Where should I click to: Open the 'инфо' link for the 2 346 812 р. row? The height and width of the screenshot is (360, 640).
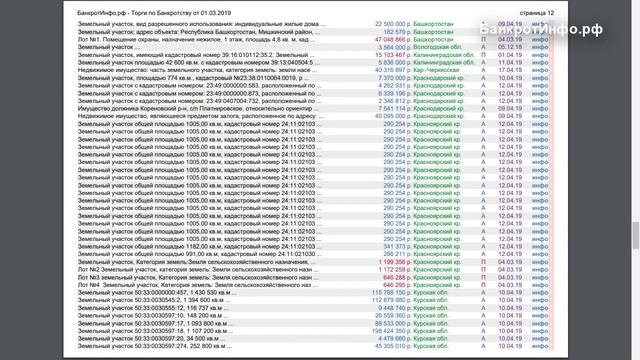tap(540, 101)
